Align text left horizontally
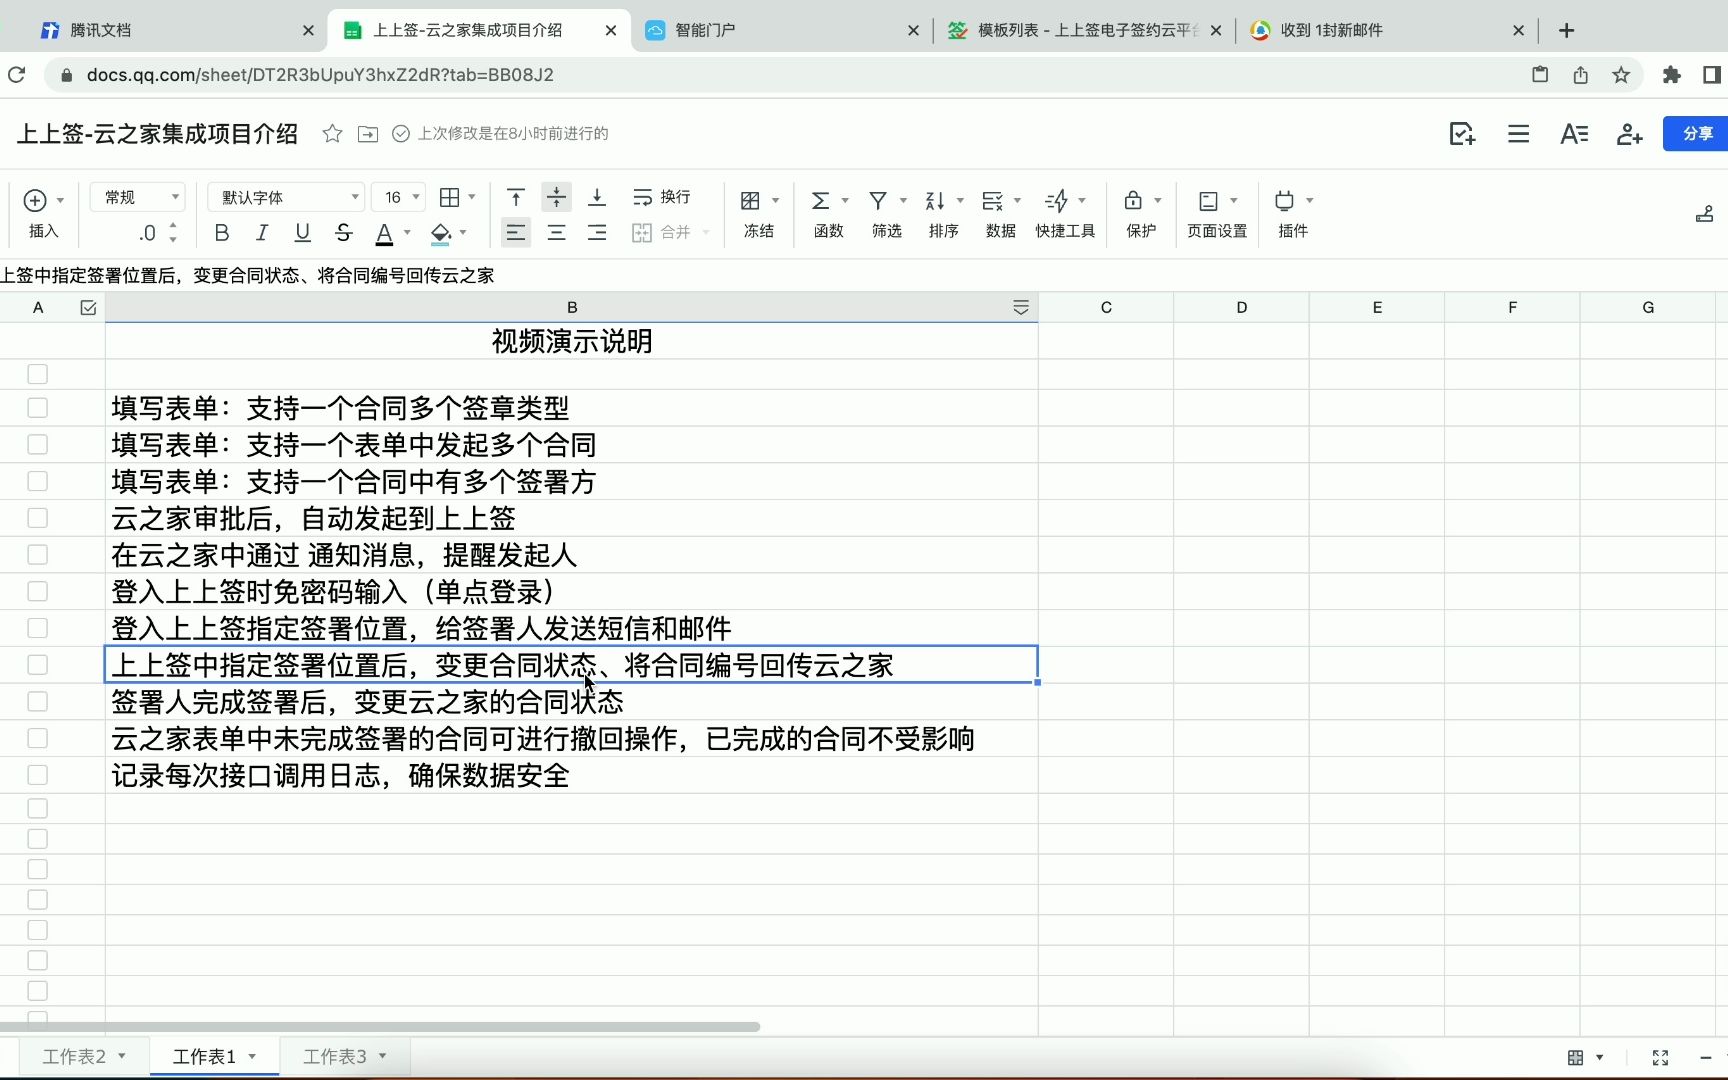Viewport: 1728px width, 1080px height. (x=515, y=233)
